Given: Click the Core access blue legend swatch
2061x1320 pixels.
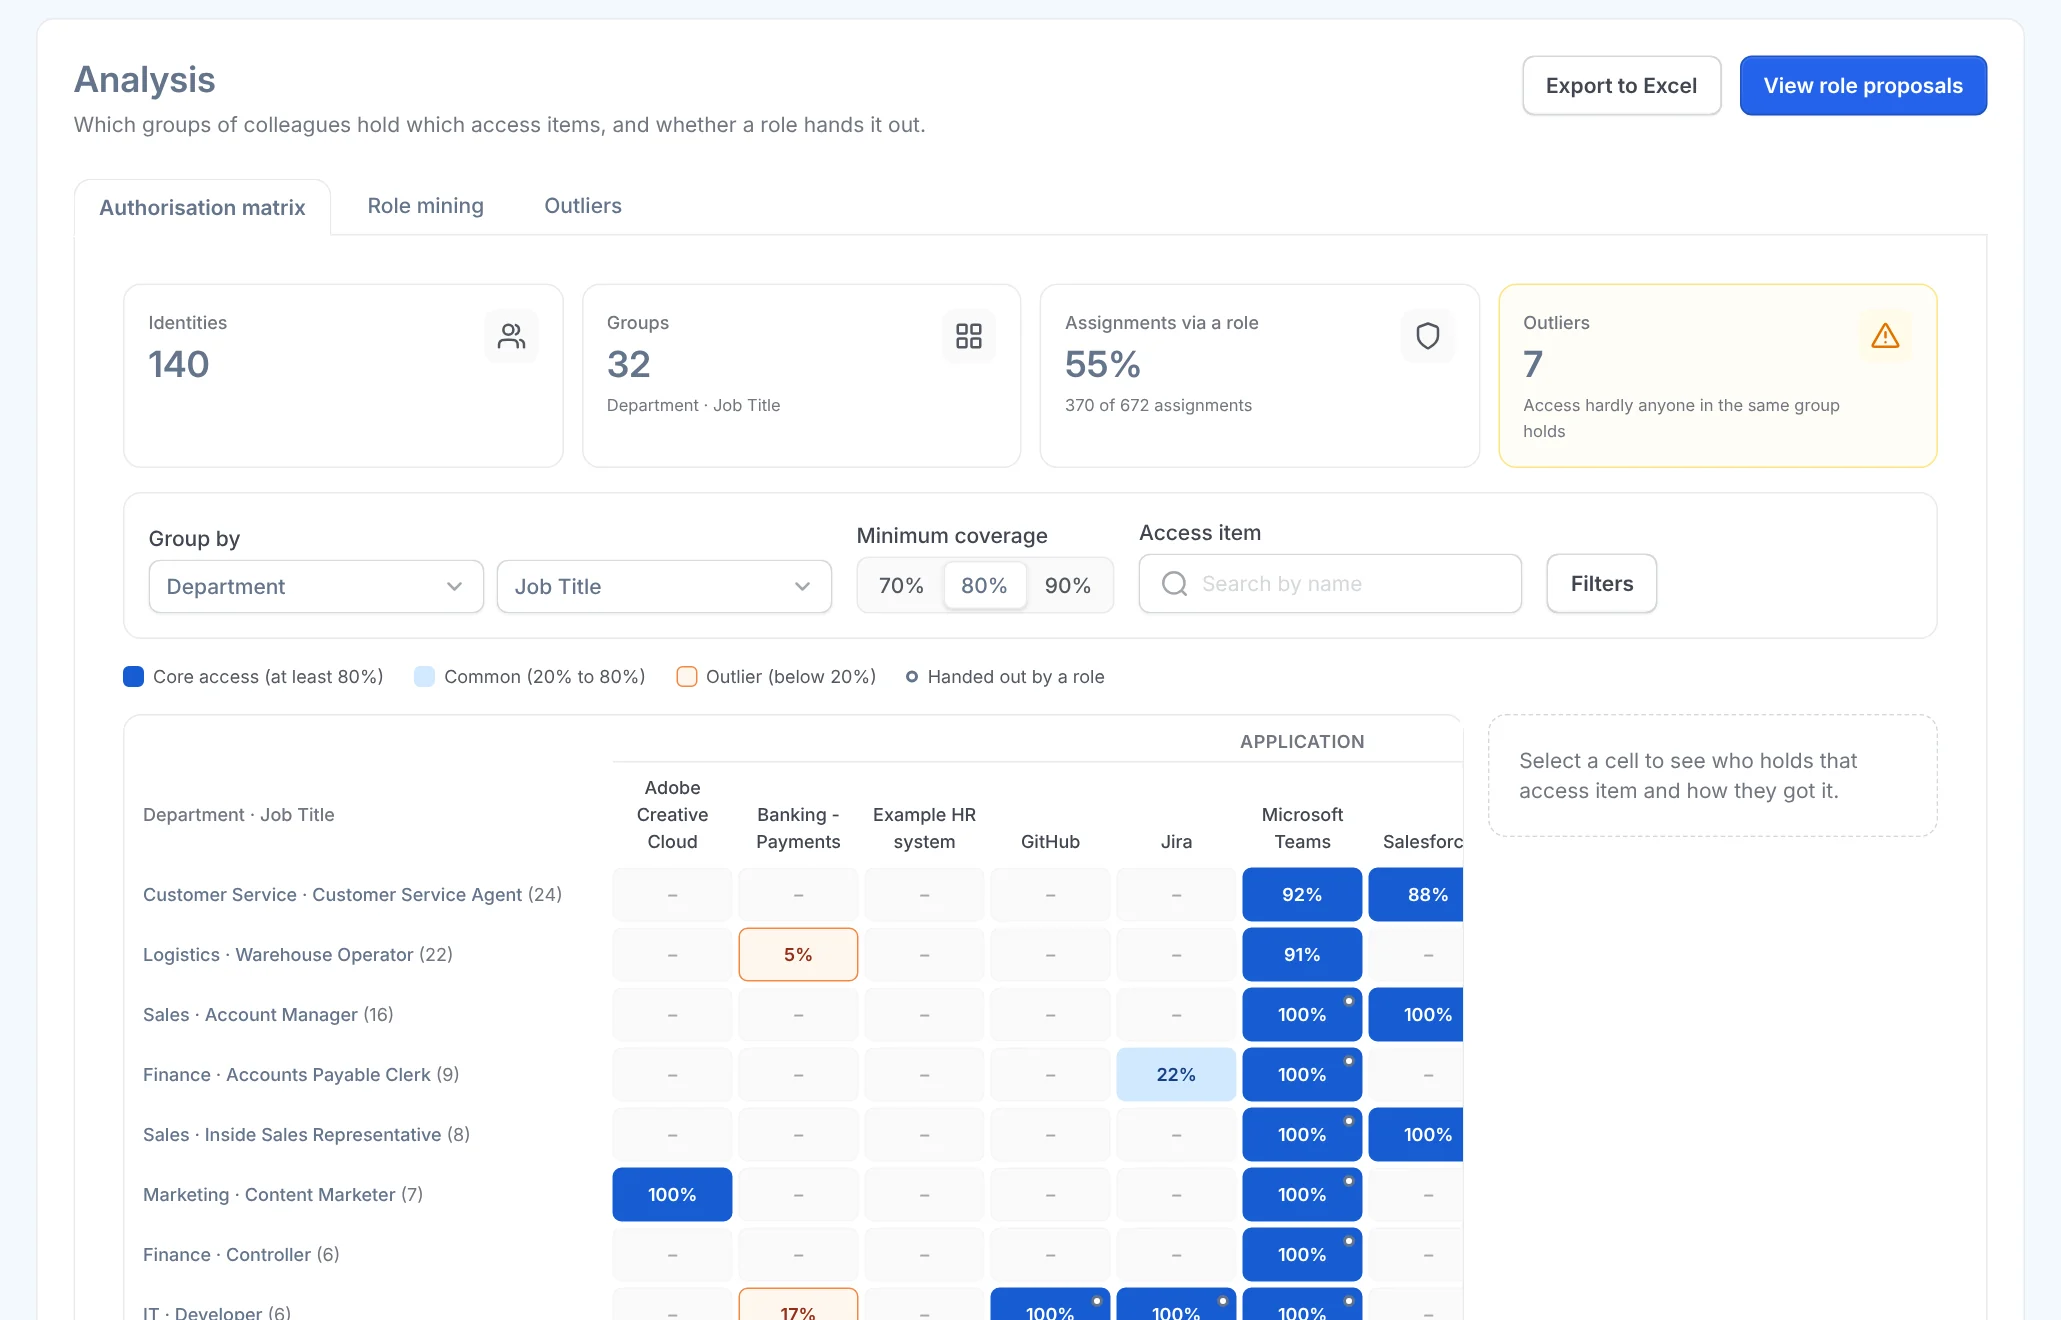Looking at the screenshot, I should 133,677.
